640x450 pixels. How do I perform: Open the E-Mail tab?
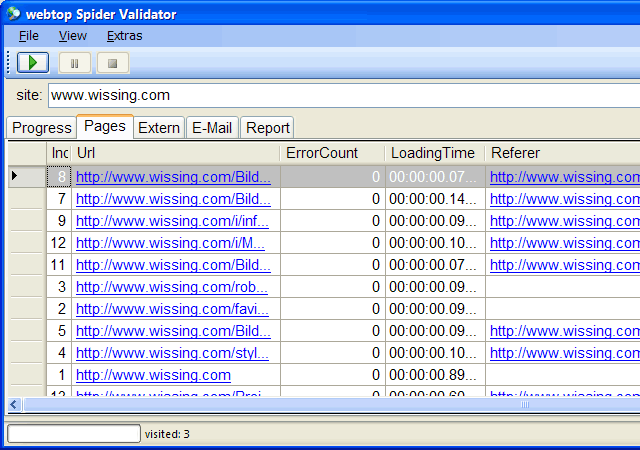point(212,128)
